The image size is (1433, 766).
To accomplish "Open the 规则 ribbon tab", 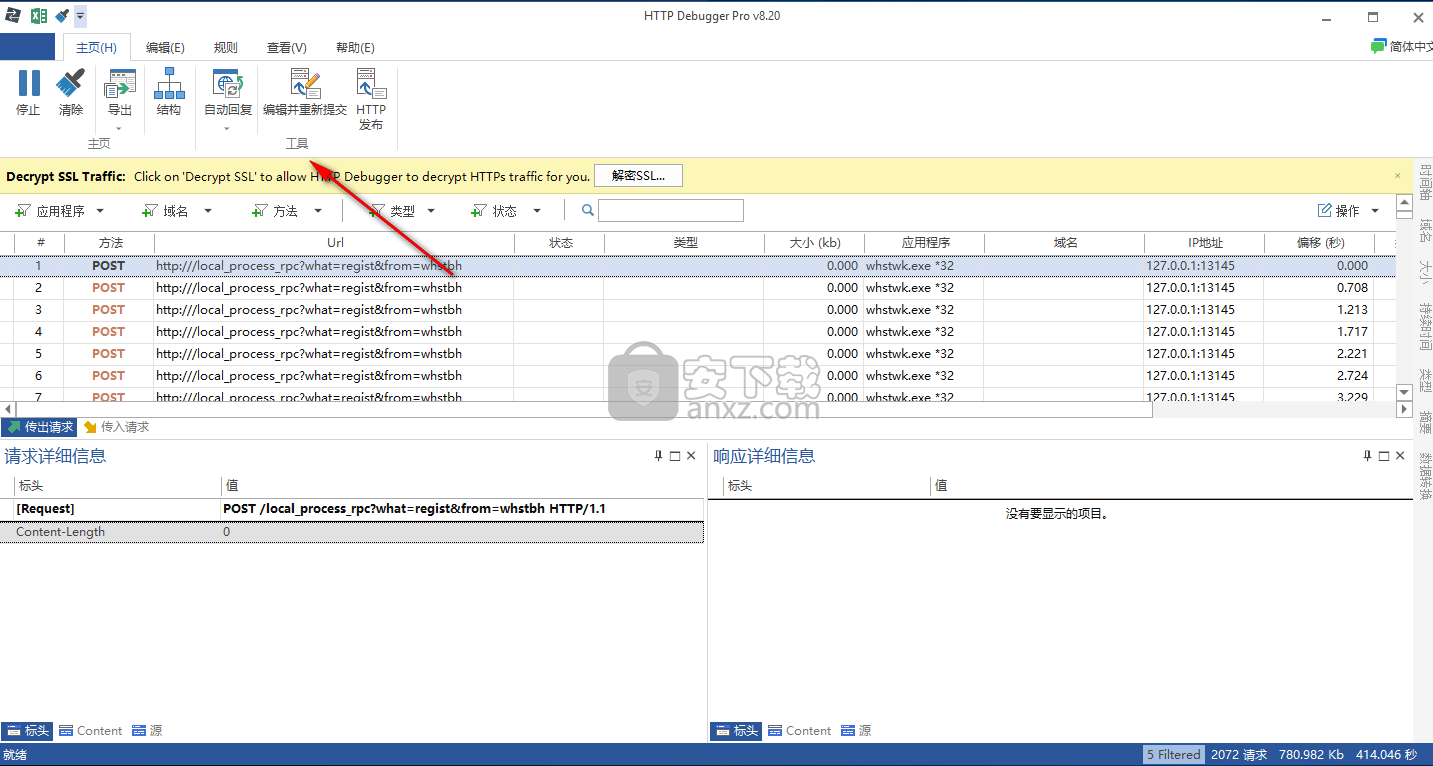I will point(226,48).
